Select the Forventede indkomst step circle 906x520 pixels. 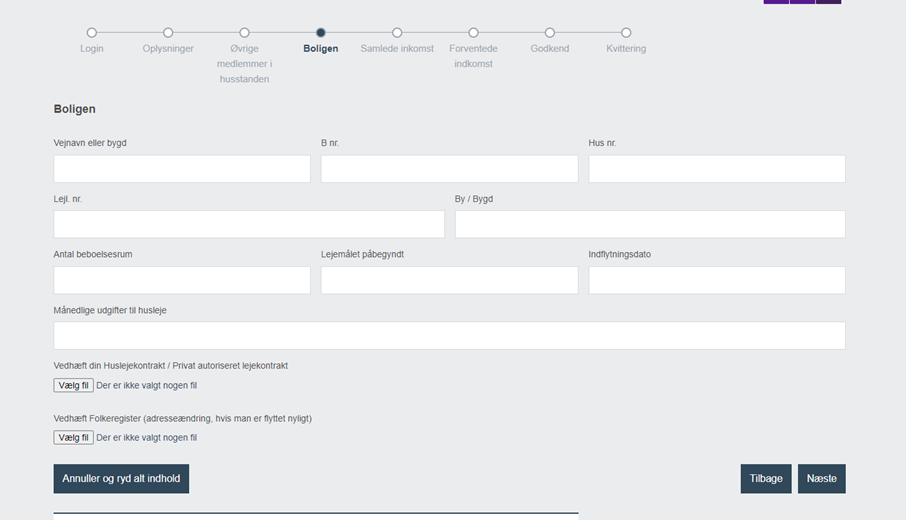[473, 33]
